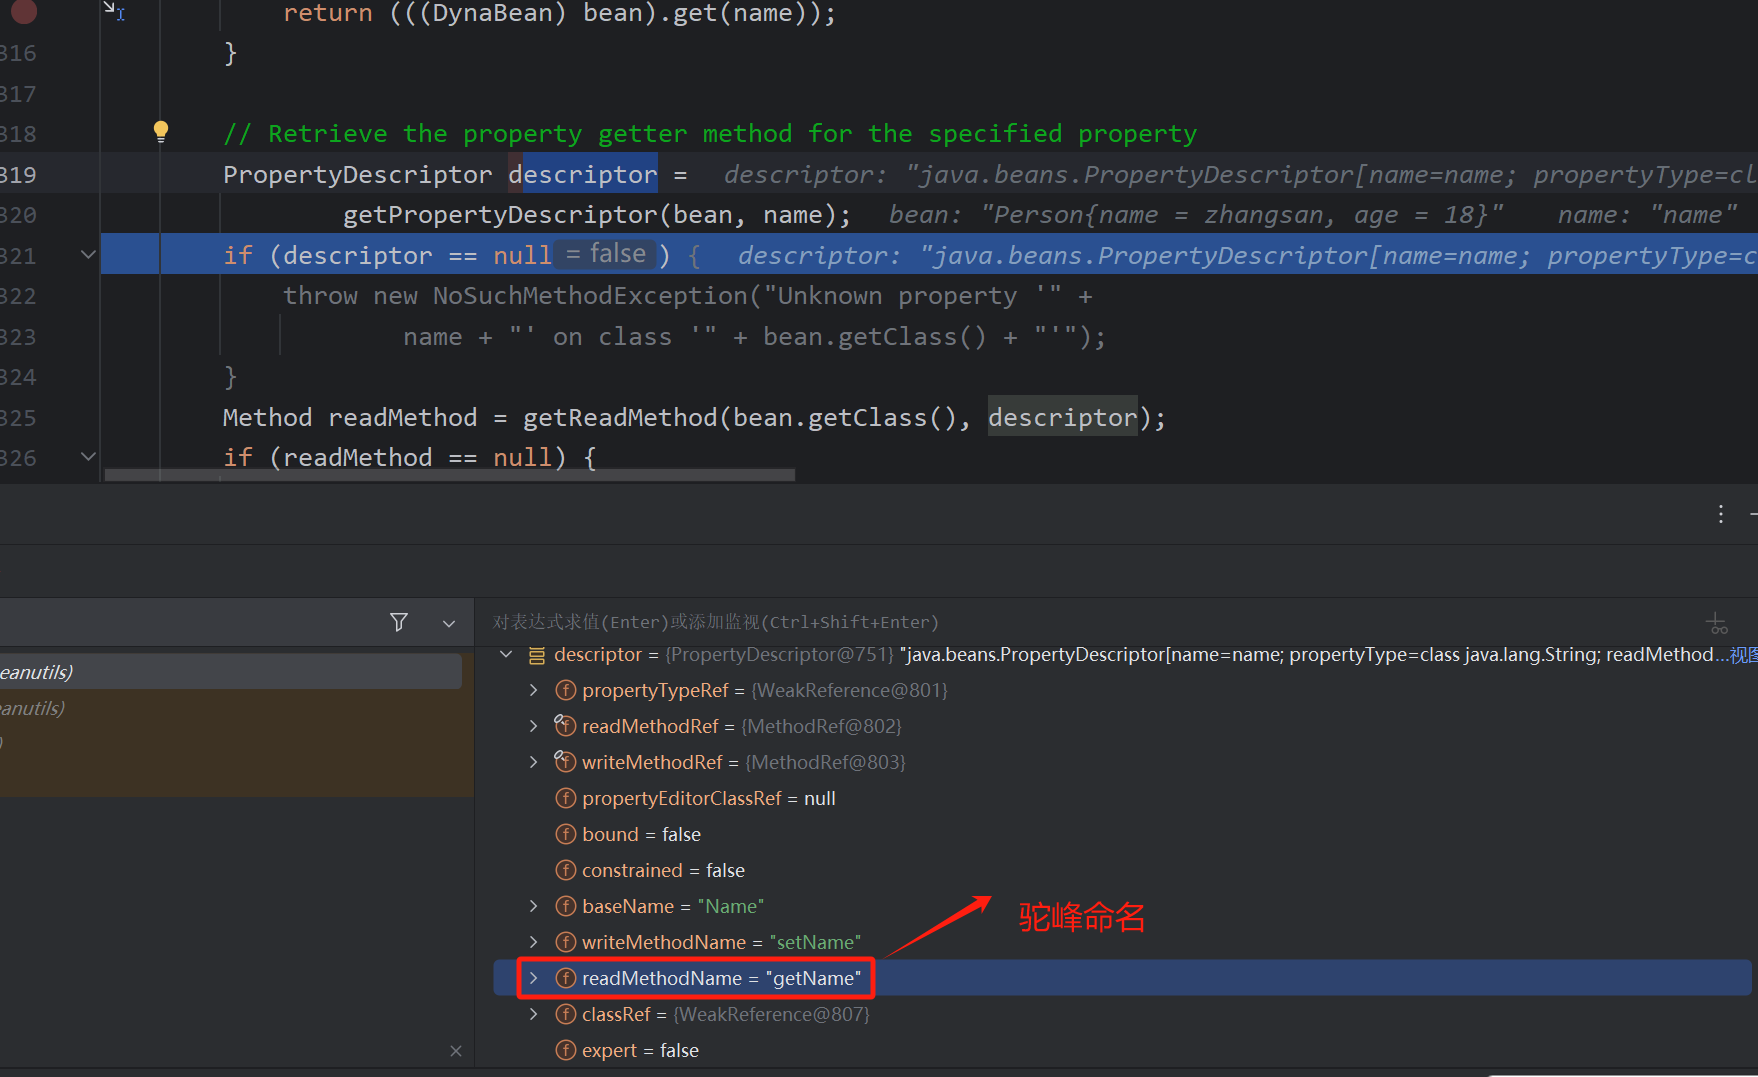Expand the propertyTypeRef node
This screenshot has width=1758, height=1077.
(534, 690)
